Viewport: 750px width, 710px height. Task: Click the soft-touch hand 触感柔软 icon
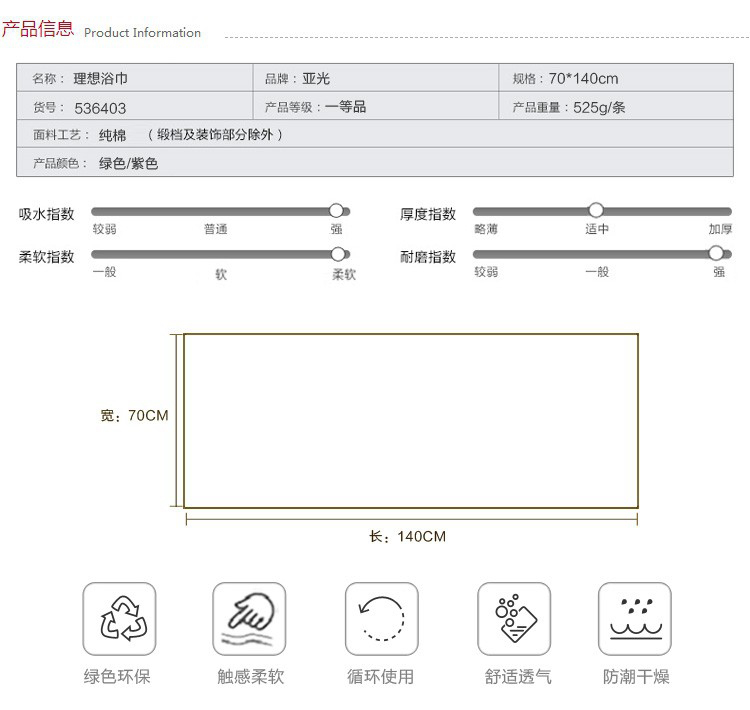pos(249,619)
